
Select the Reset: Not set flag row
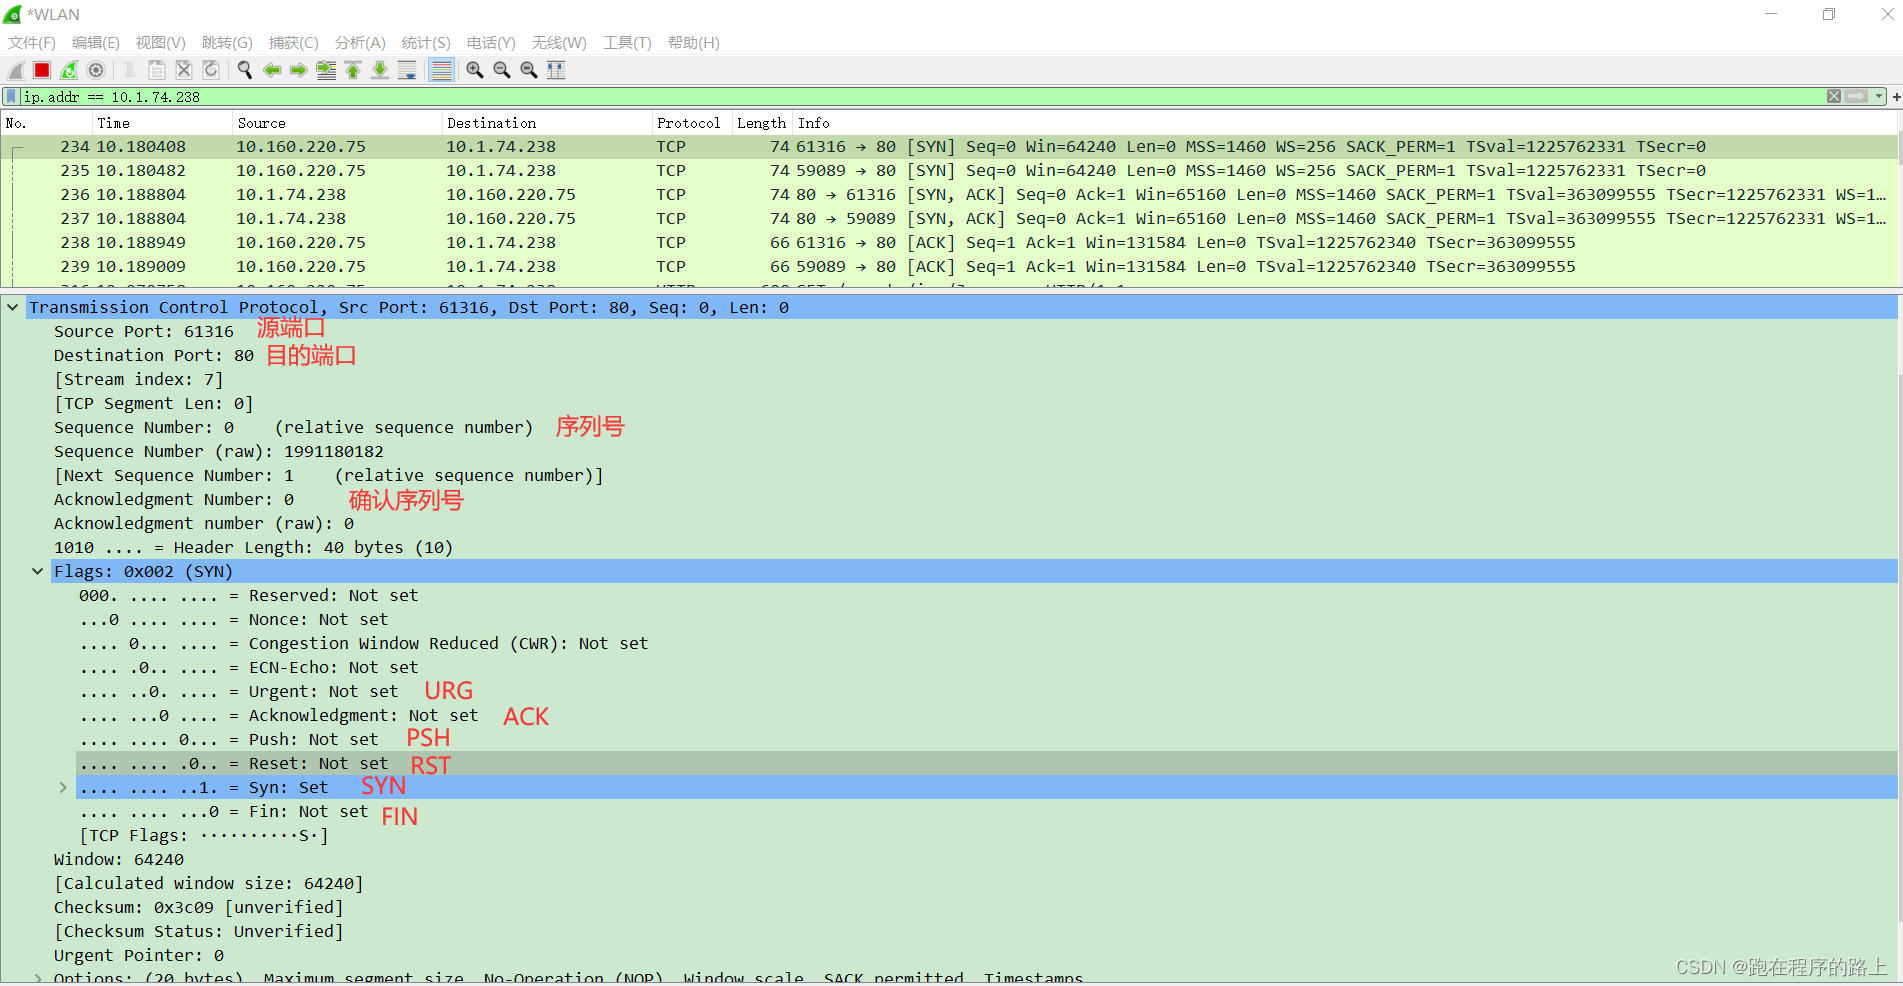[986, 764]
